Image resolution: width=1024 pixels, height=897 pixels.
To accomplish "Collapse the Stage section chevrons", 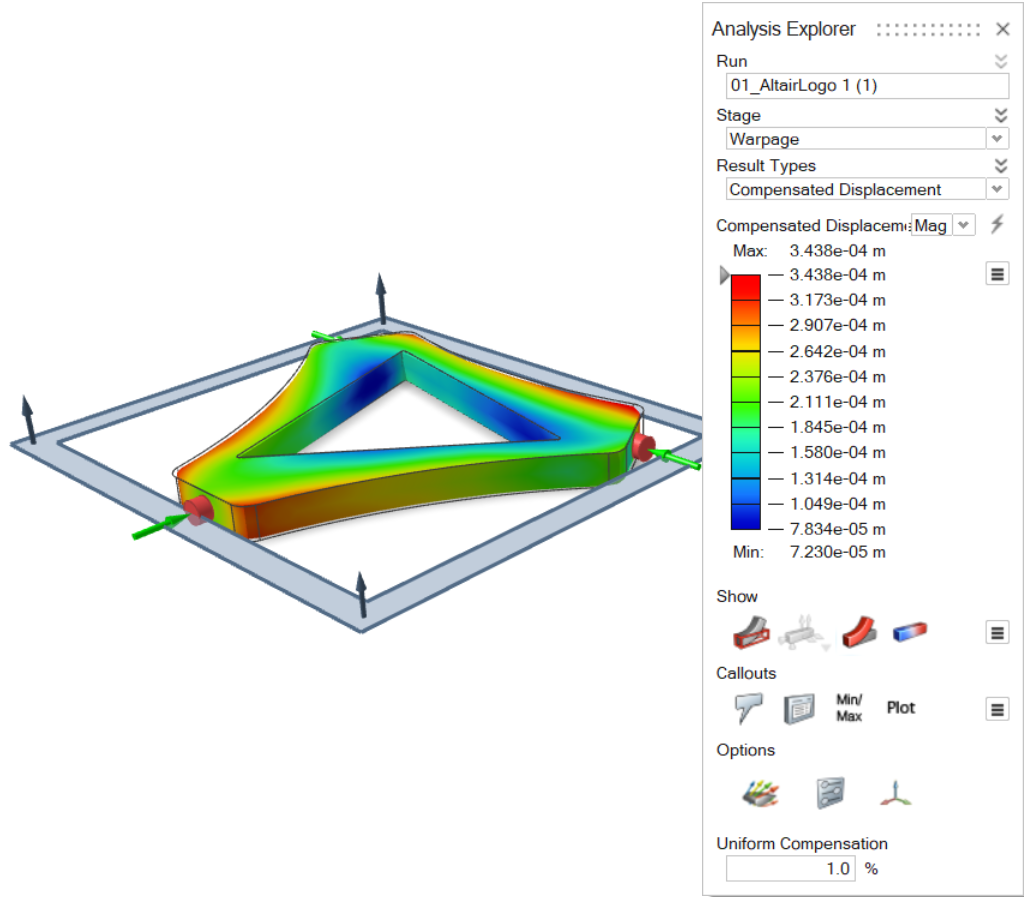I will tap(1000, 116).
